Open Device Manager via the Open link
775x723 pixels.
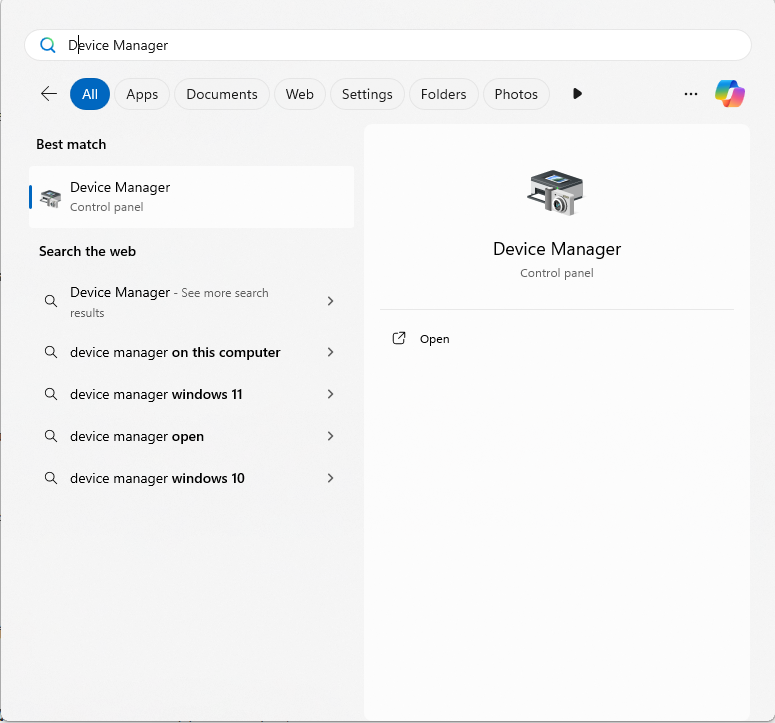tap(434, 339)
